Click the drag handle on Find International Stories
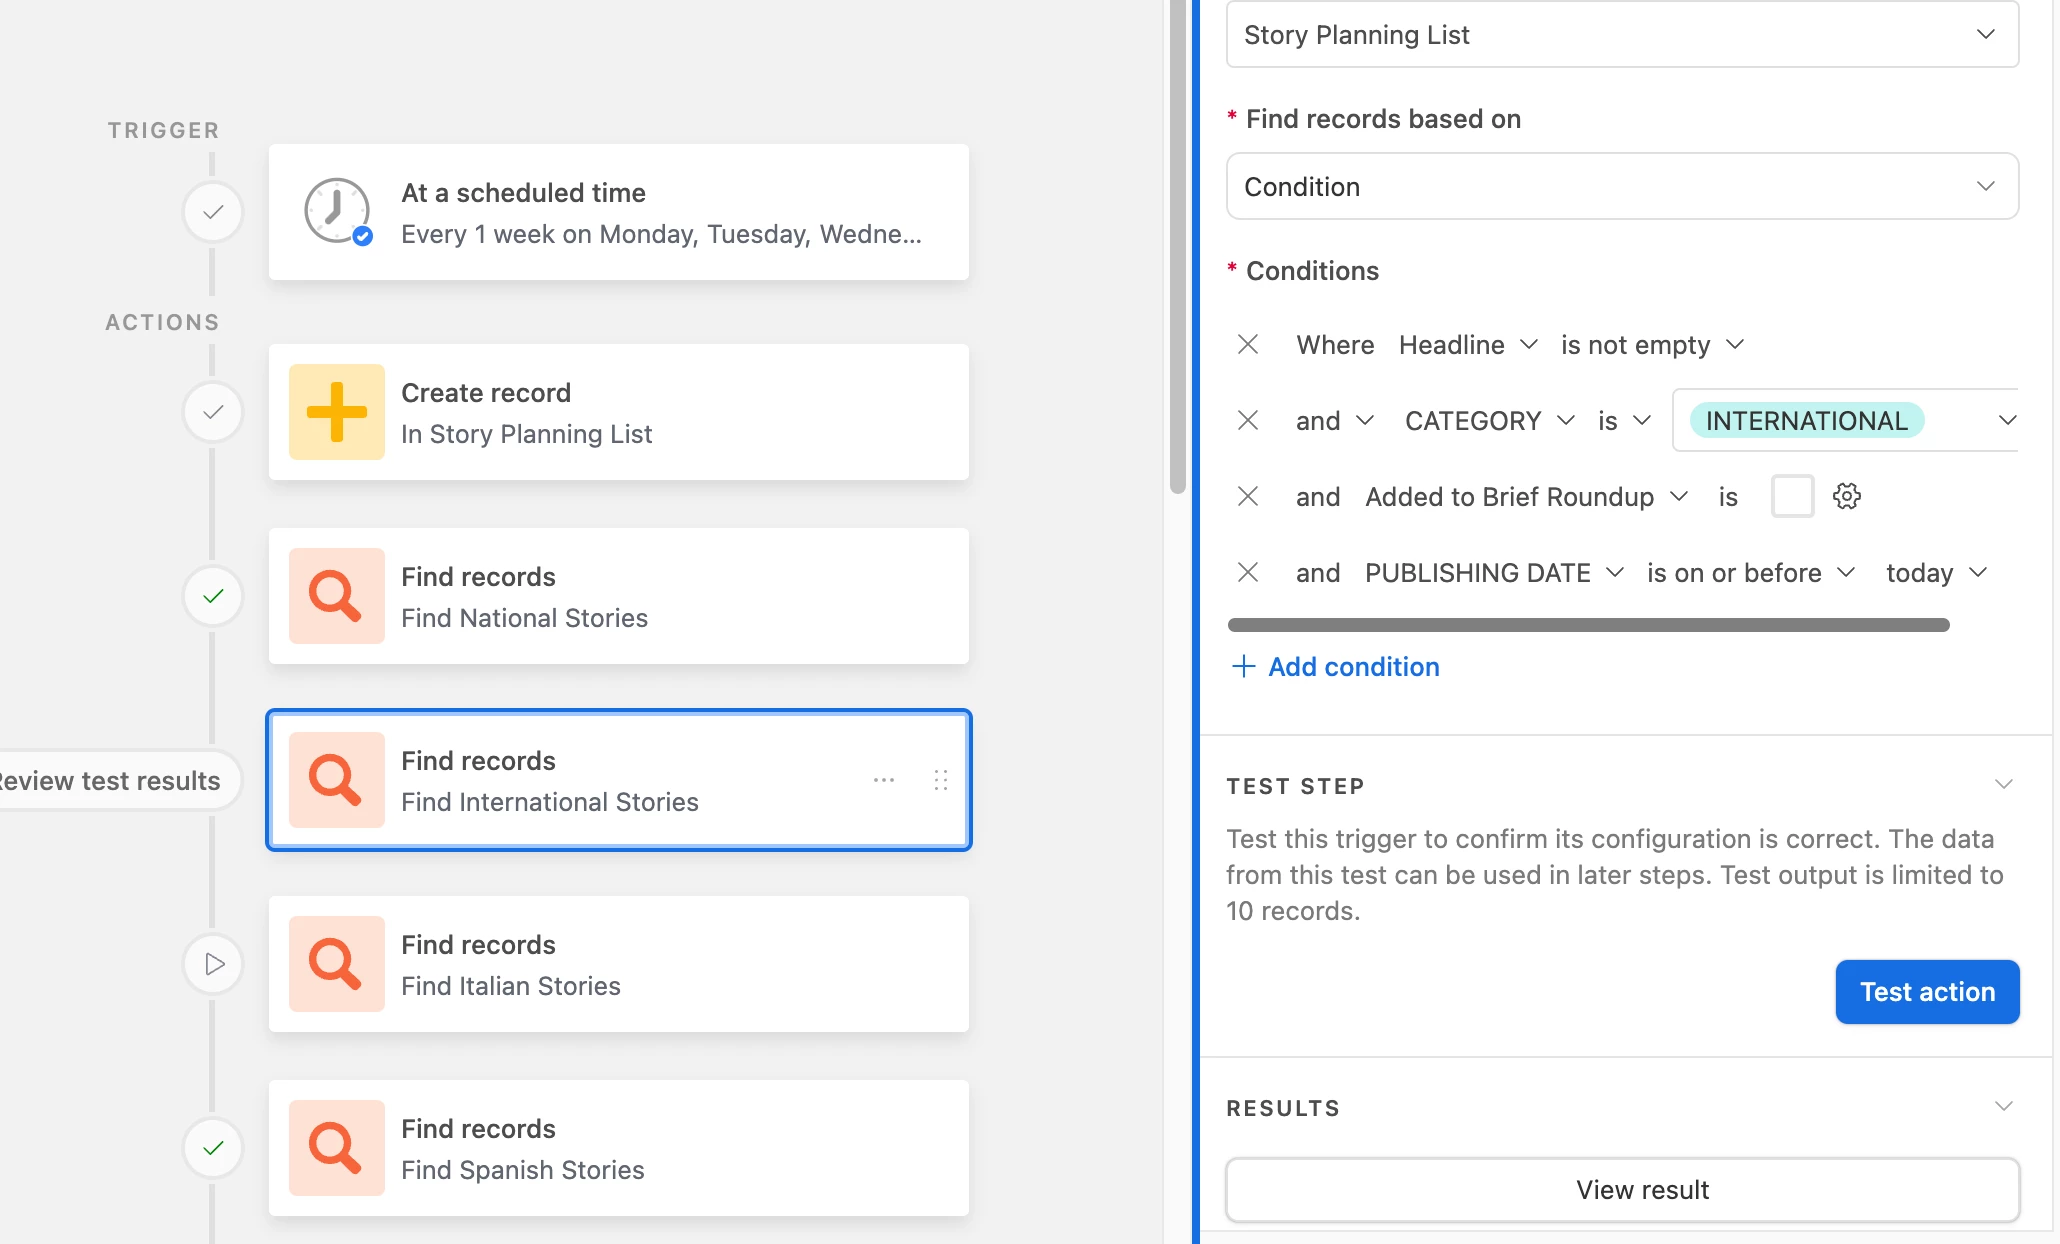This screenshot has height=1244, width=2060. pos(940,780)
